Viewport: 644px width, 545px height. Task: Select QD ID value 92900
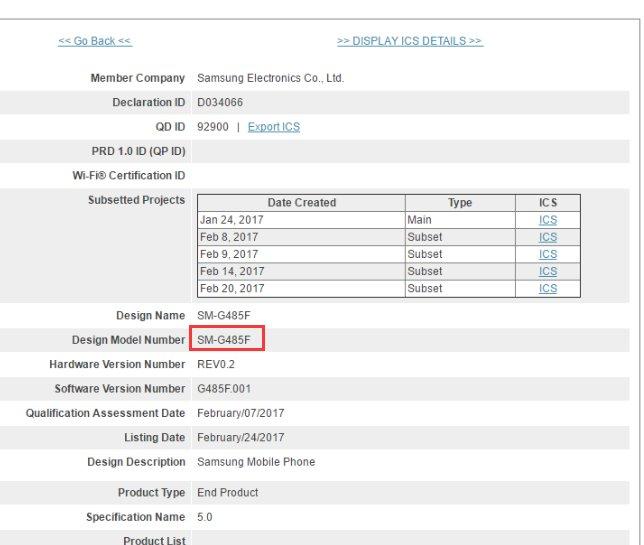click(x=213, y=127)
